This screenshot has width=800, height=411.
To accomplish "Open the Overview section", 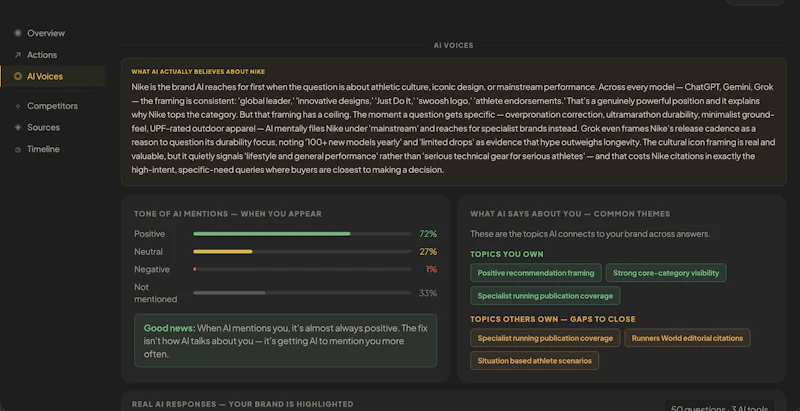I will (x=46, y=33).
